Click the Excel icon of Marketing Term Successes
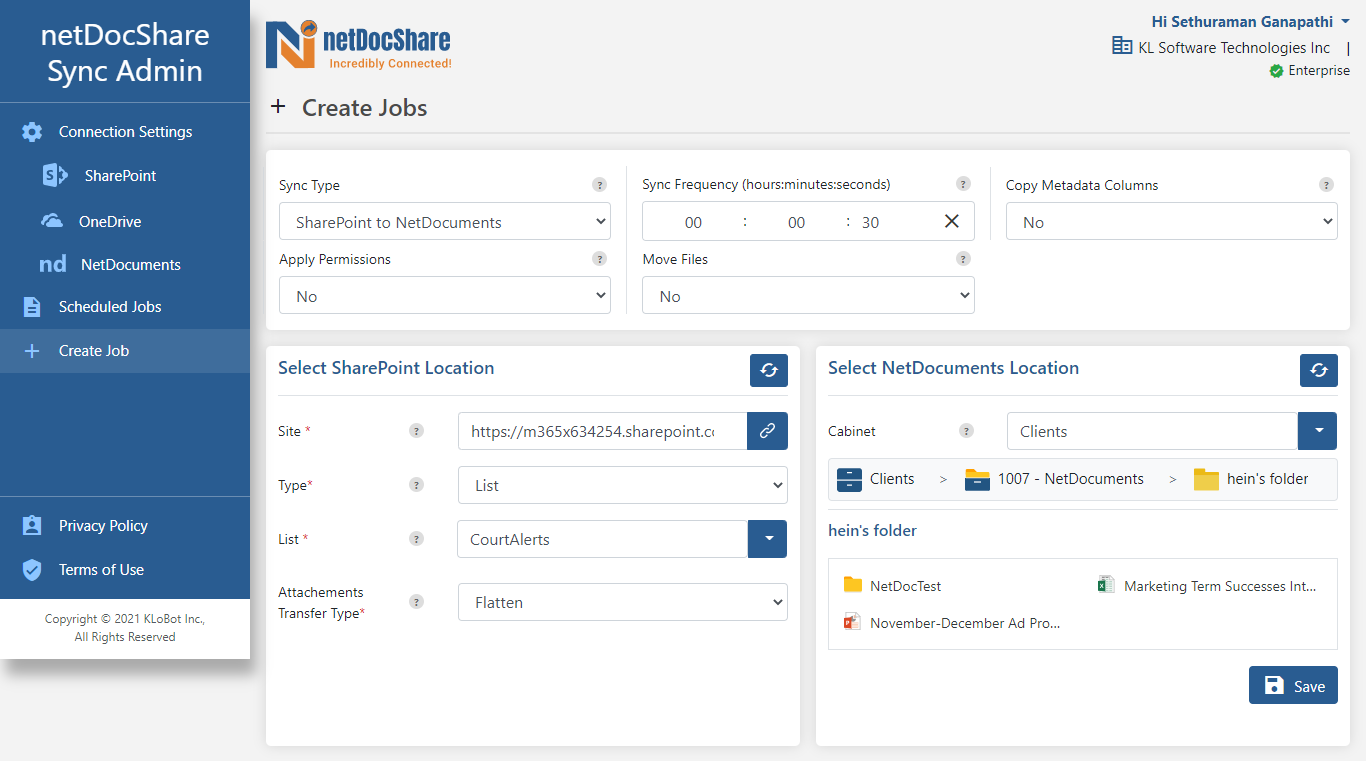1366x762 pixels. [x=1105, y=585]
